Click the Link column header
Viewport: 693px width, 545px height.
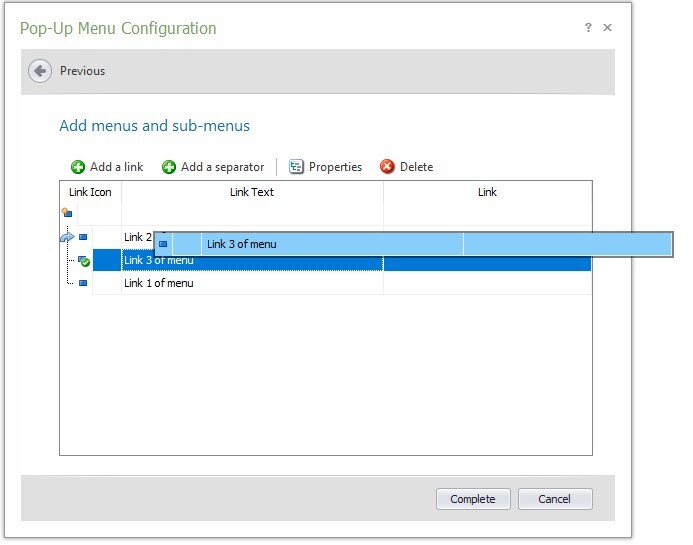[487, 192]
